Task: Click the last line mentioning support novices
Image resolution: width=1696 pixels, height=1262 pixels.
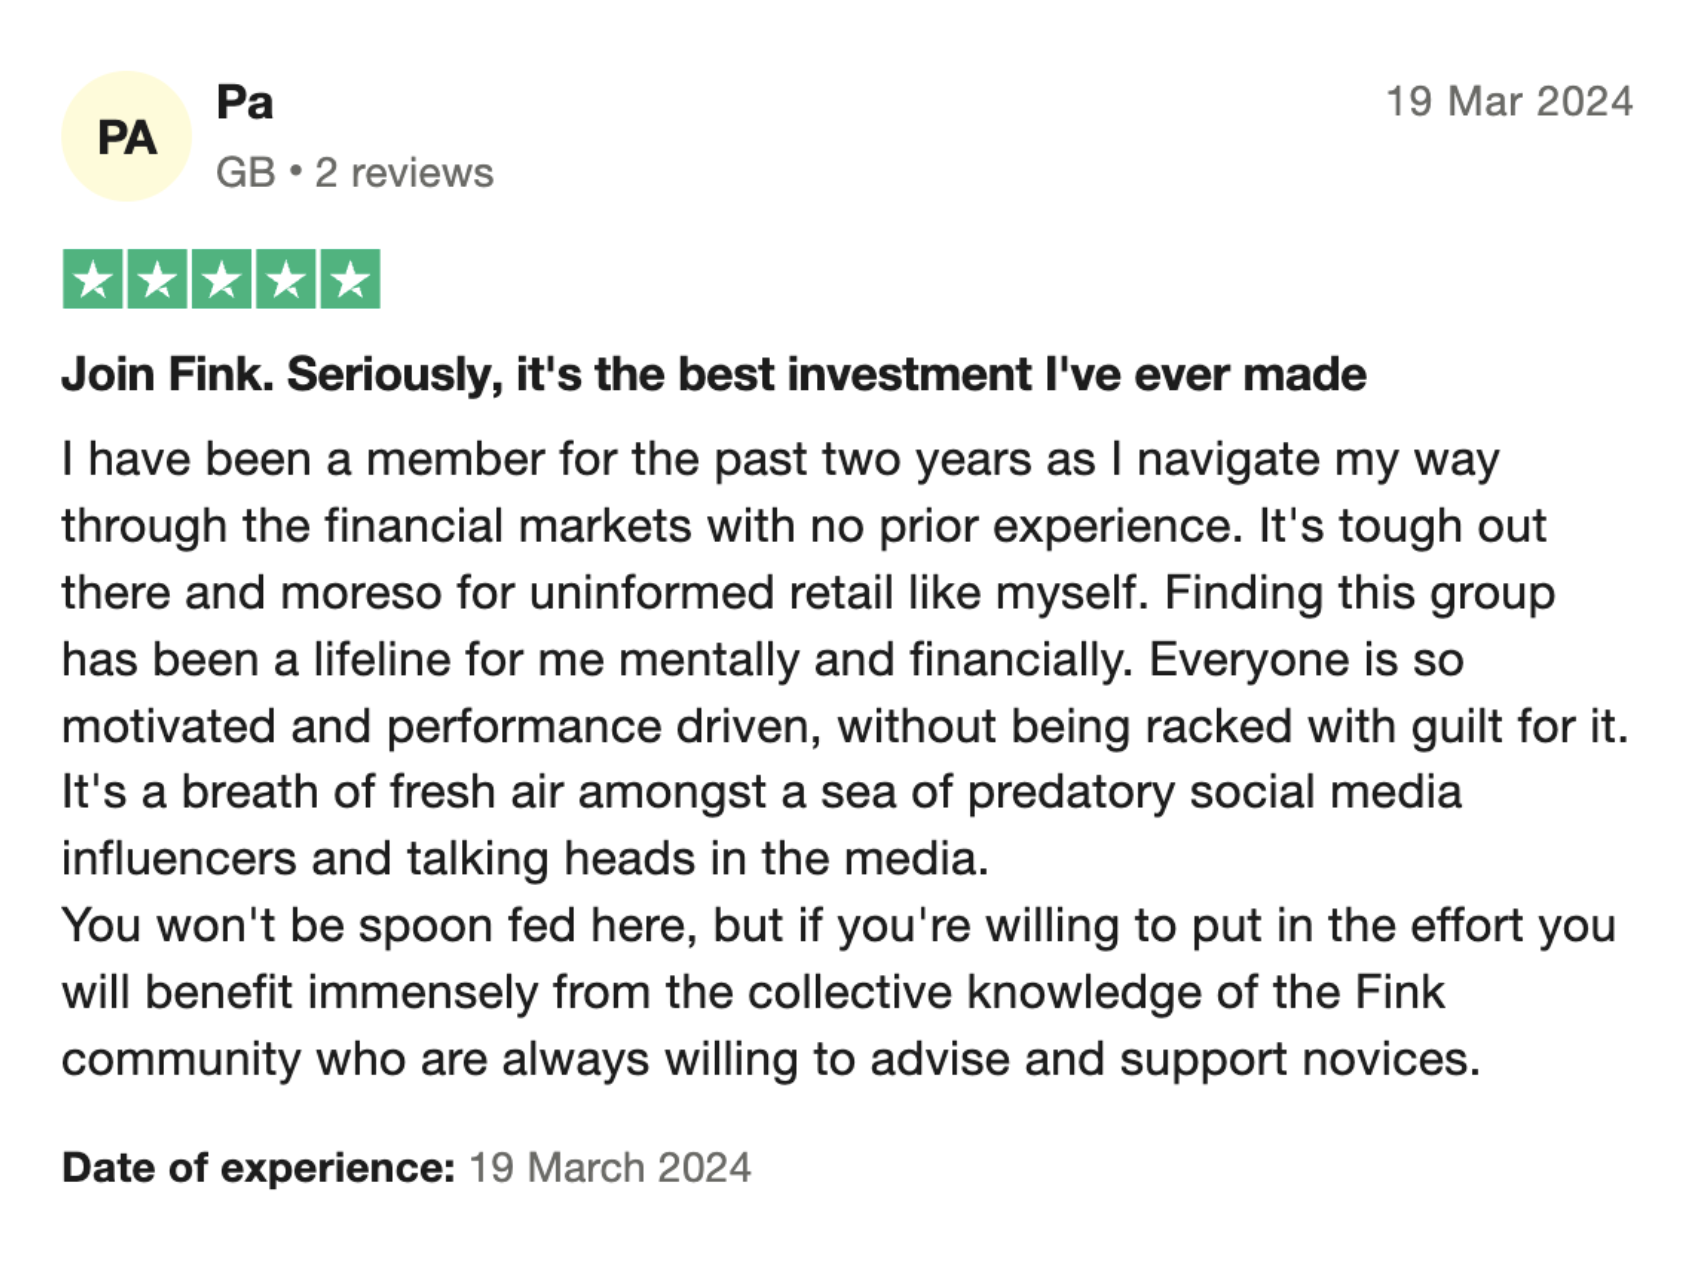Action: 770,1059
